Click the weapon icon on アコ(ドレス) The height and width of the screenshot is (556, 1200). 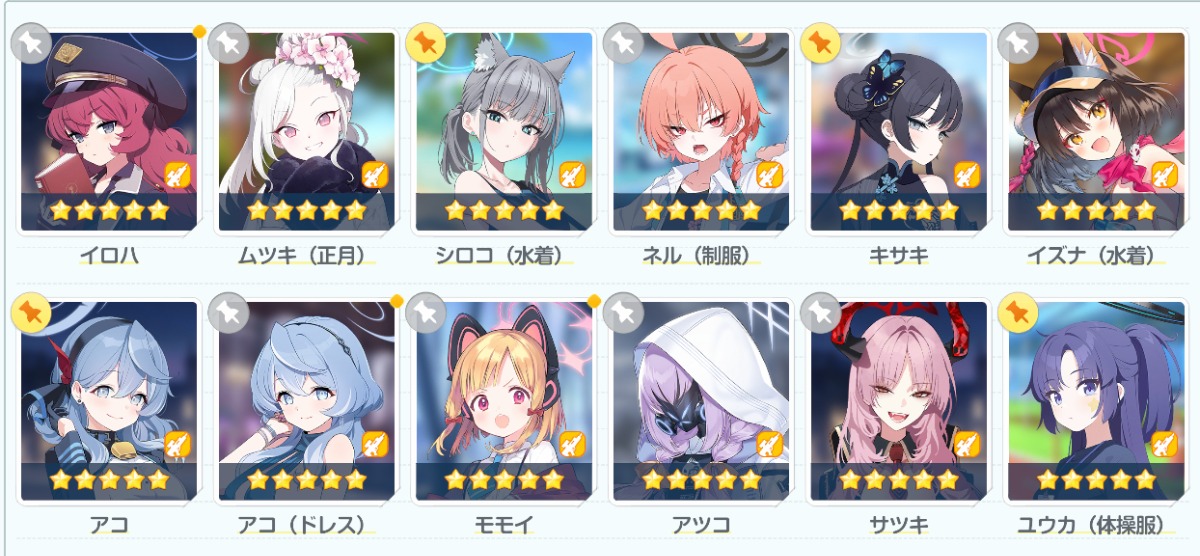pyautogui.click(x=375, y=445)
